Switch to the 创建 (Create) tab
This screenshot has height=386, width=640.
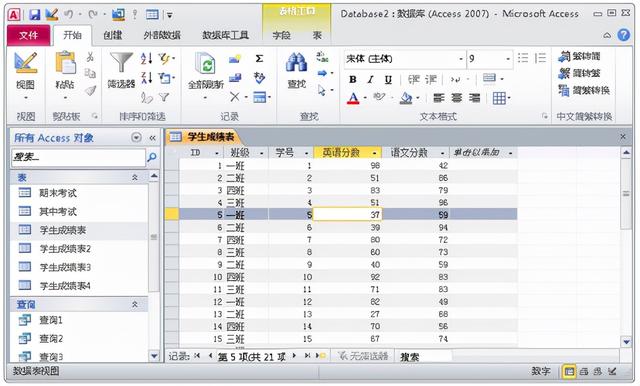pos(113,35)
